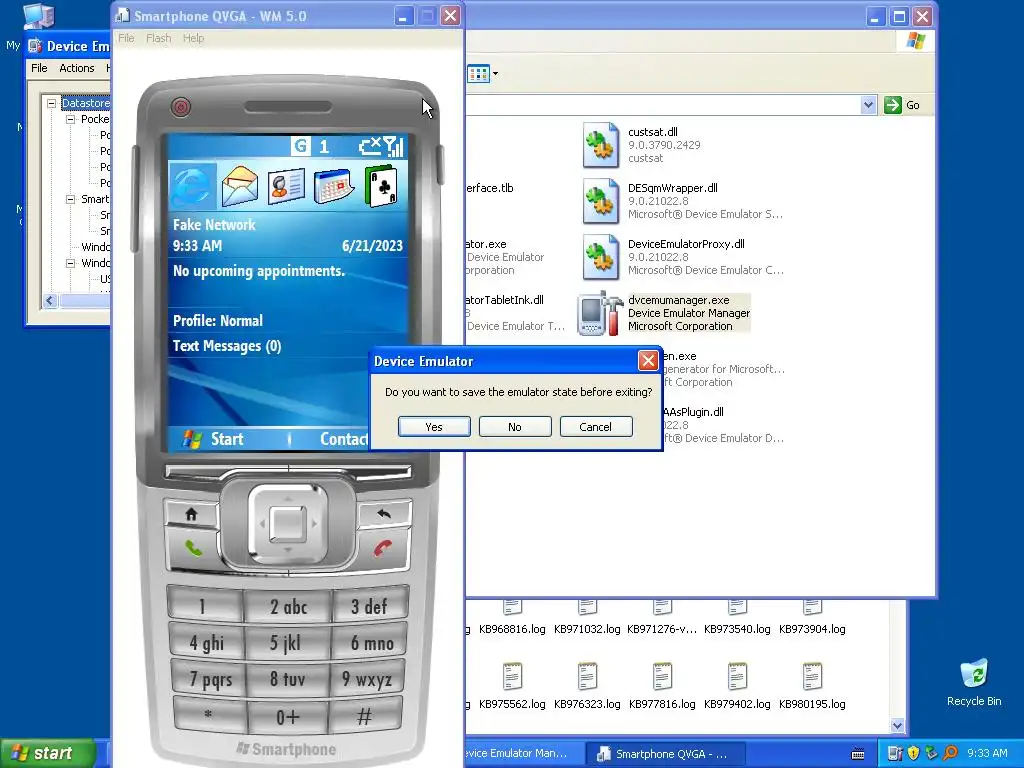The image size is (1024, 768).
Task: Tap keypad key 5 jkl
Action: [x=287, y=643]
